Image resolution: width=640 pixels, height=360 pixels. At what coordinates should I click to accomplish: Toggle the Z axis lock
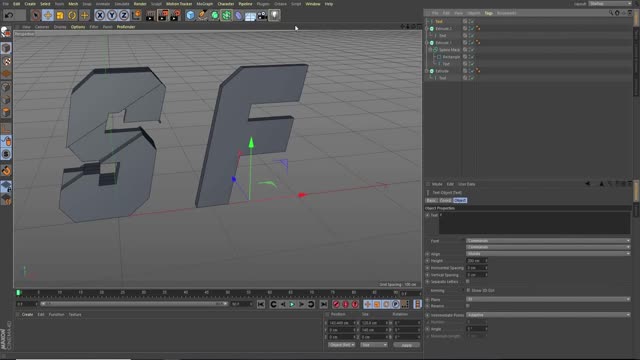point(124,16)
